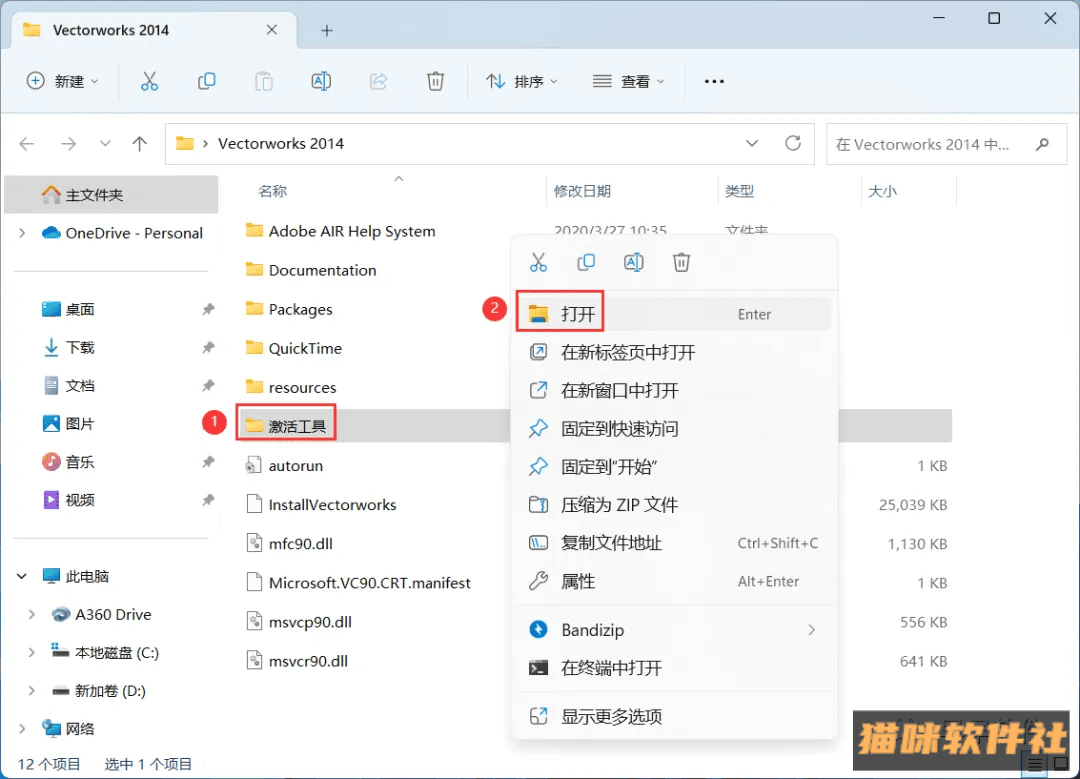Expand the OneDrive - Personal tree node
The height and width of the screenshot is (779, 1080).
pos(22,233)
